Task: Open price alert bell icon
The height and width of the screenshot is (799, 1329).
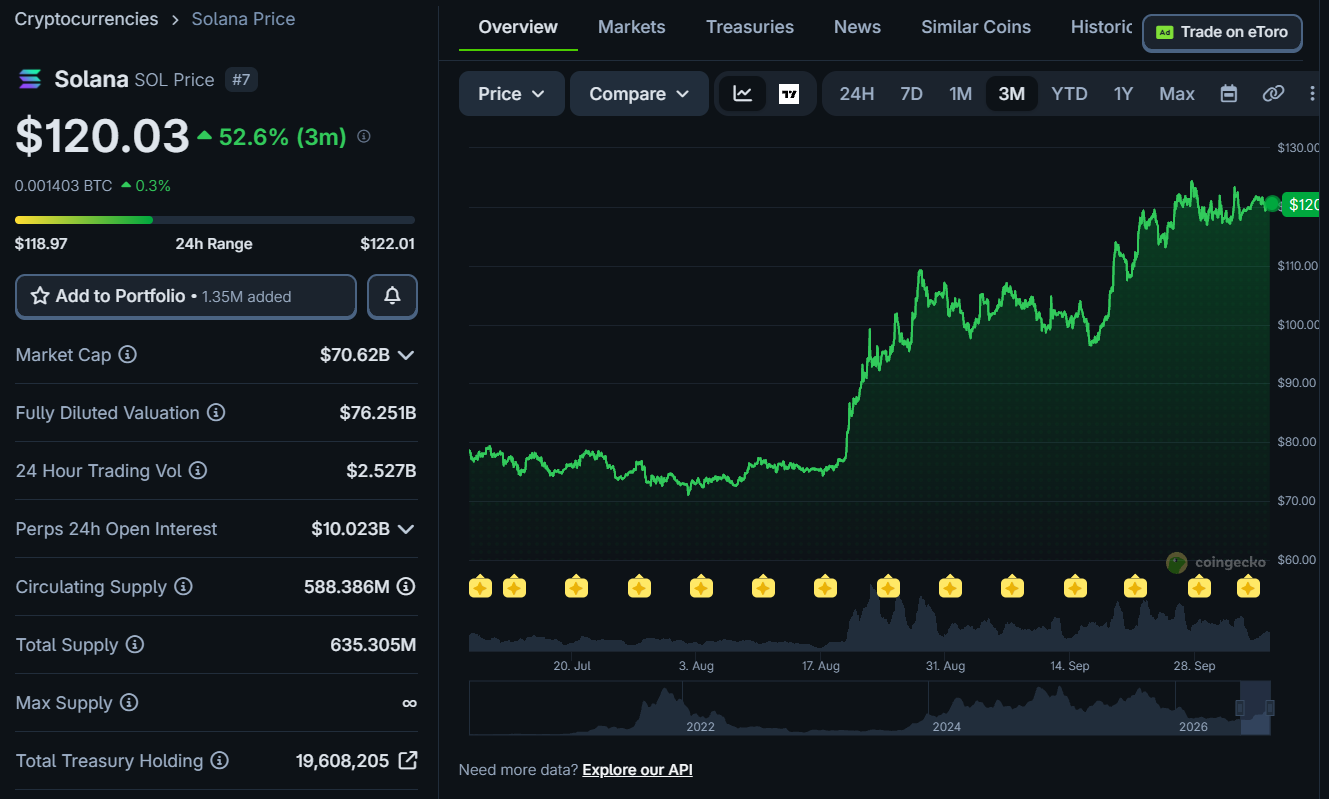Action: pyautogui.click(x=392, y=296)
